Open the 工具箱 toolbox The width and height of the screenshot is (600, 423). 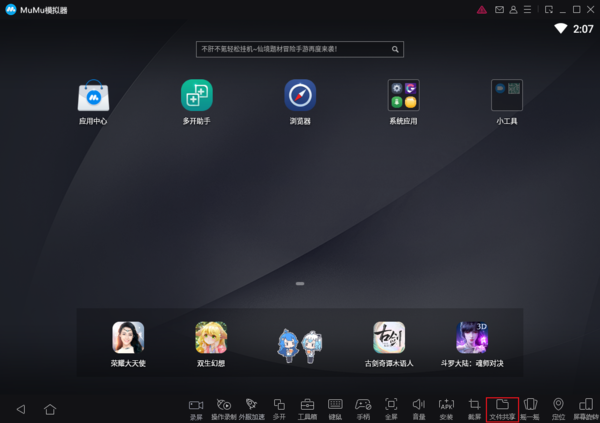[x=307, y=409]
